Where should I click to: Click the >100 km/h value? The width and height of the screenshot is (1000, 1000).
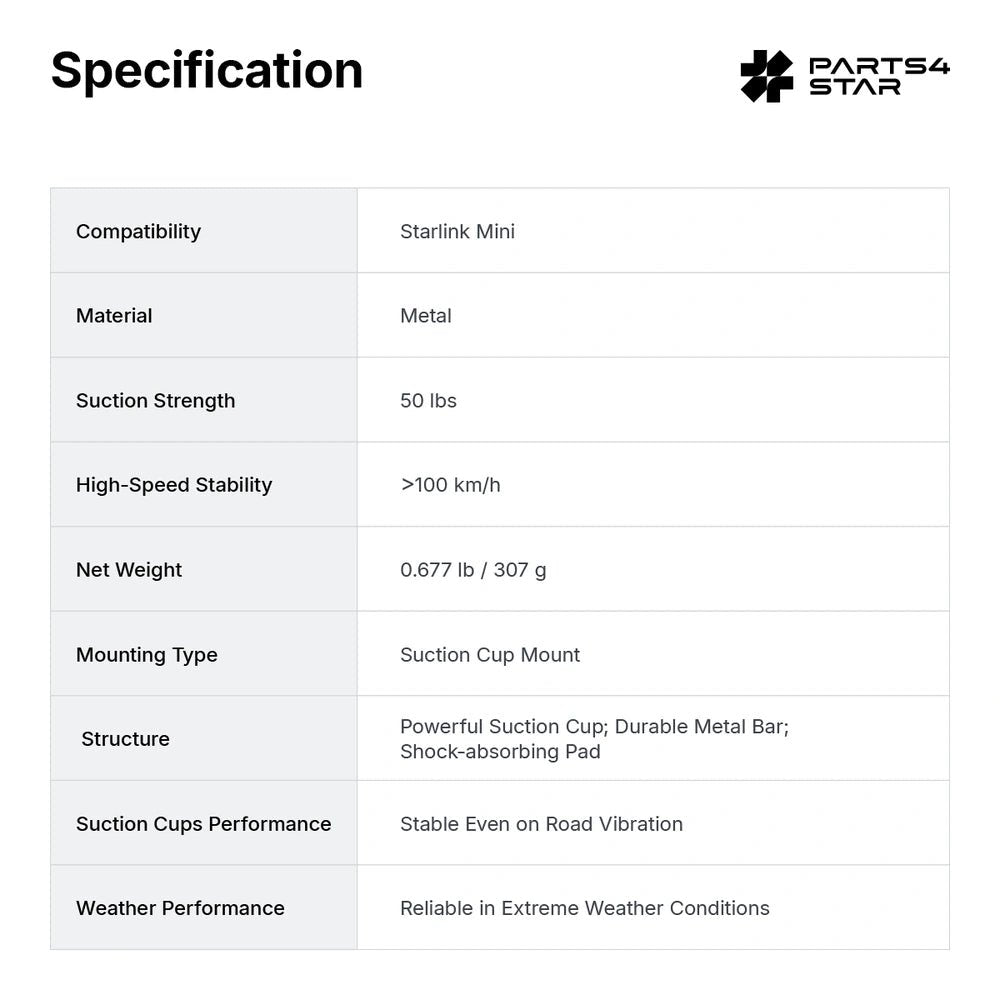pos(450,485)
